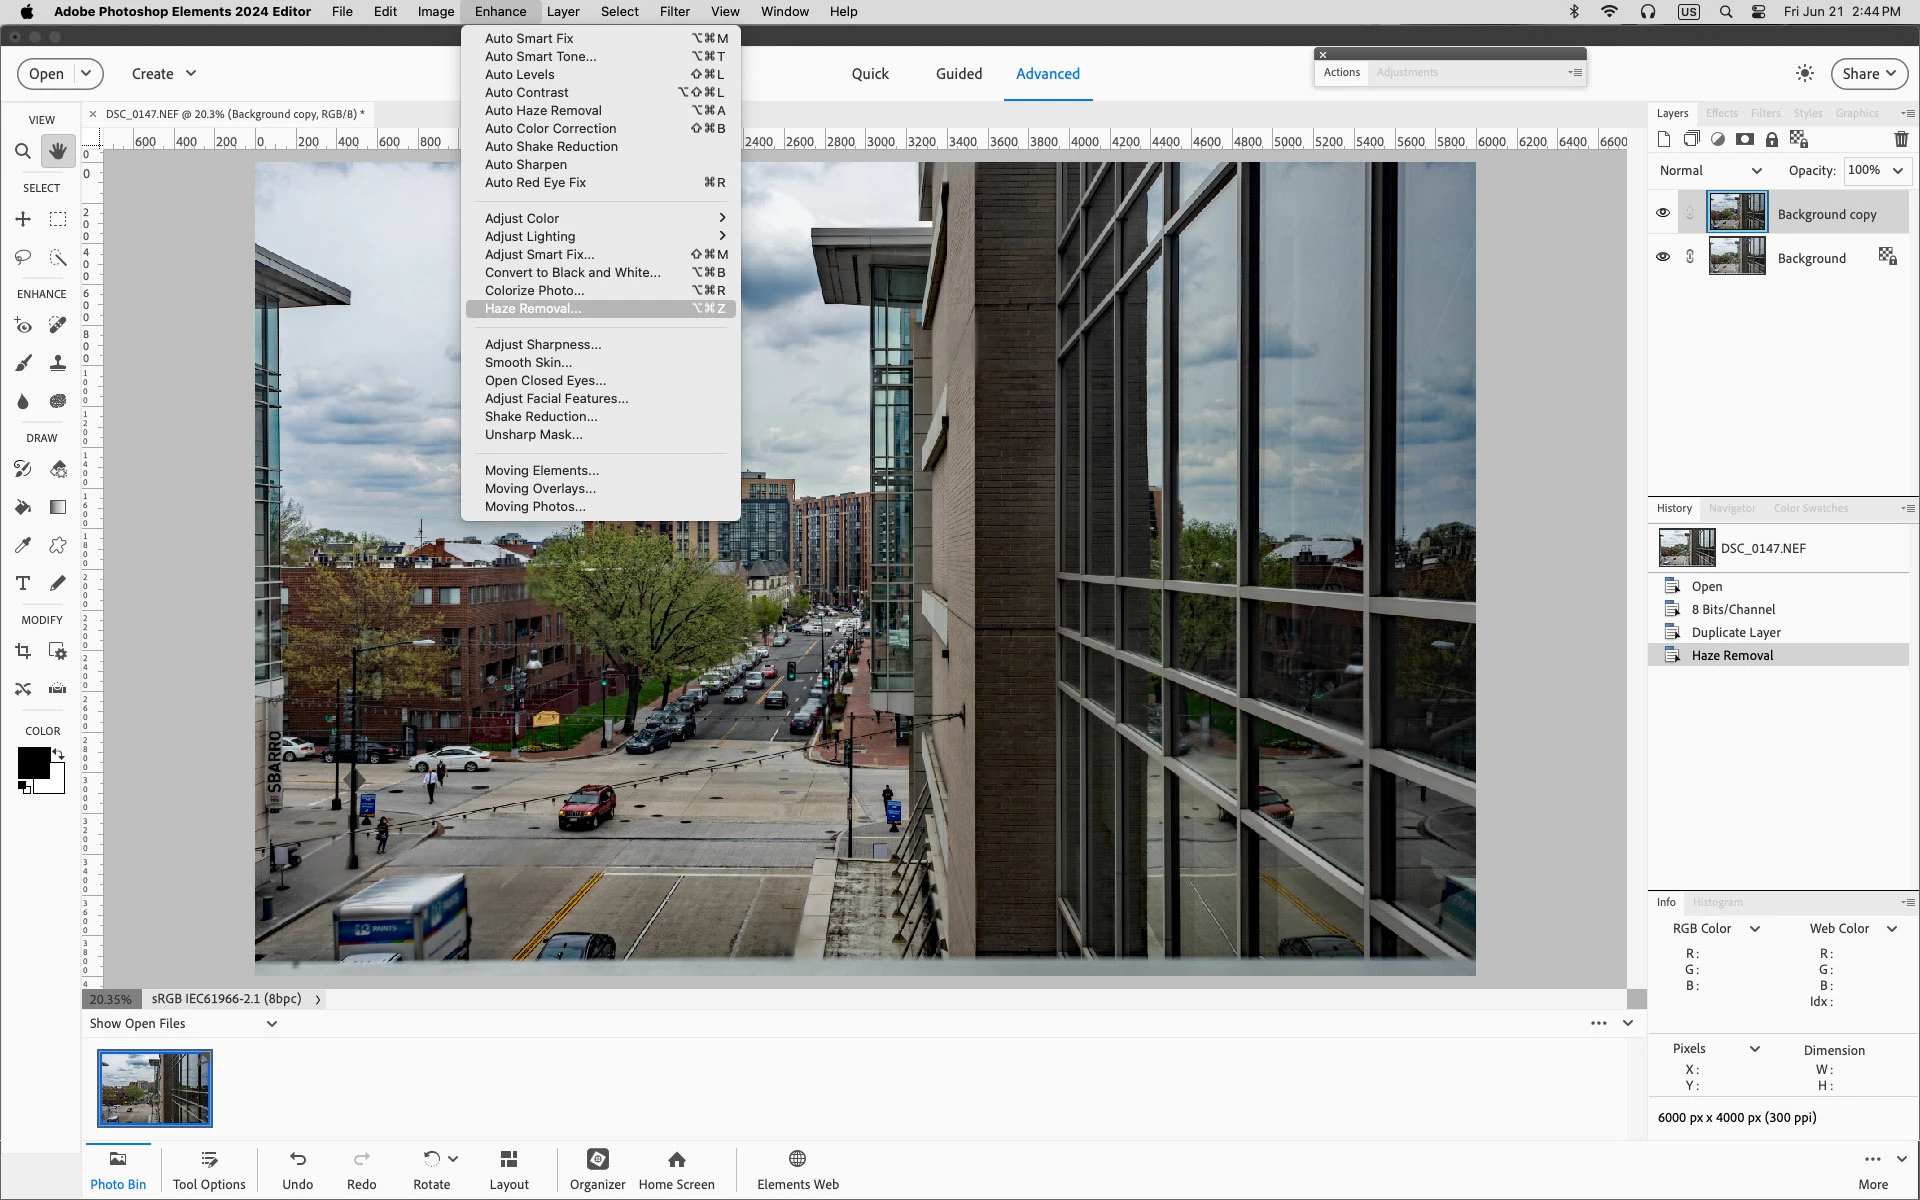1920x1200 pixels.
Task: Click the black foreground color swatch
Action: [33, 763]
